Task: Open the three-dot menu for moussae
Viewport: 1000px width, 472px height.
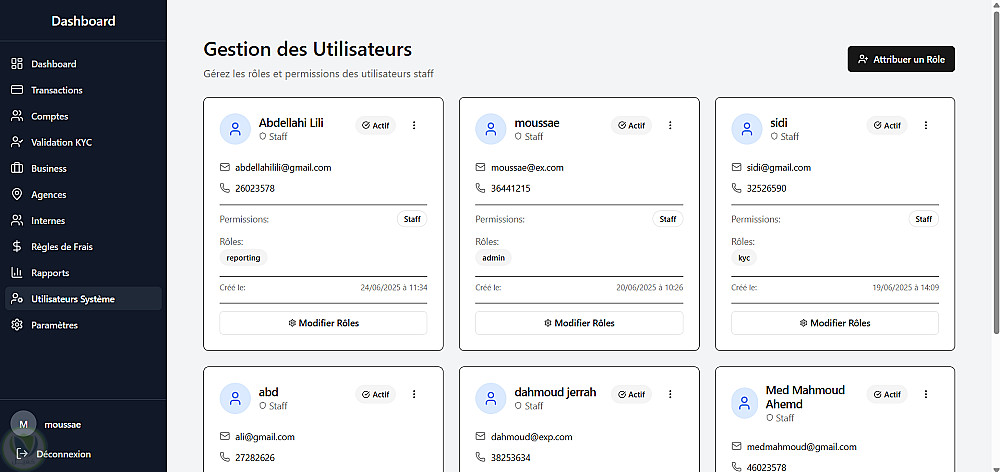Action: [x=670, y=125]
